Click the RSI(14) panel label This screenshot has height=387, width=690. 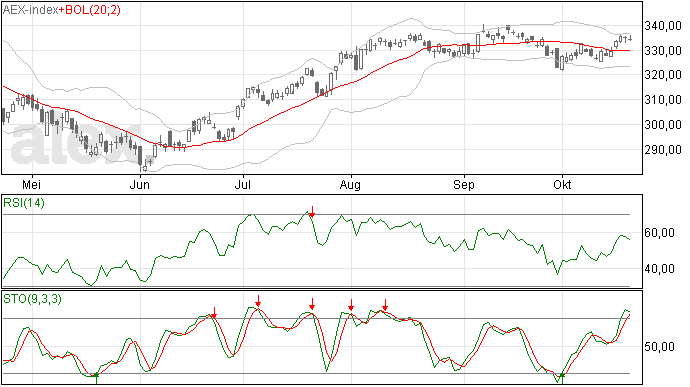[24, 203]
